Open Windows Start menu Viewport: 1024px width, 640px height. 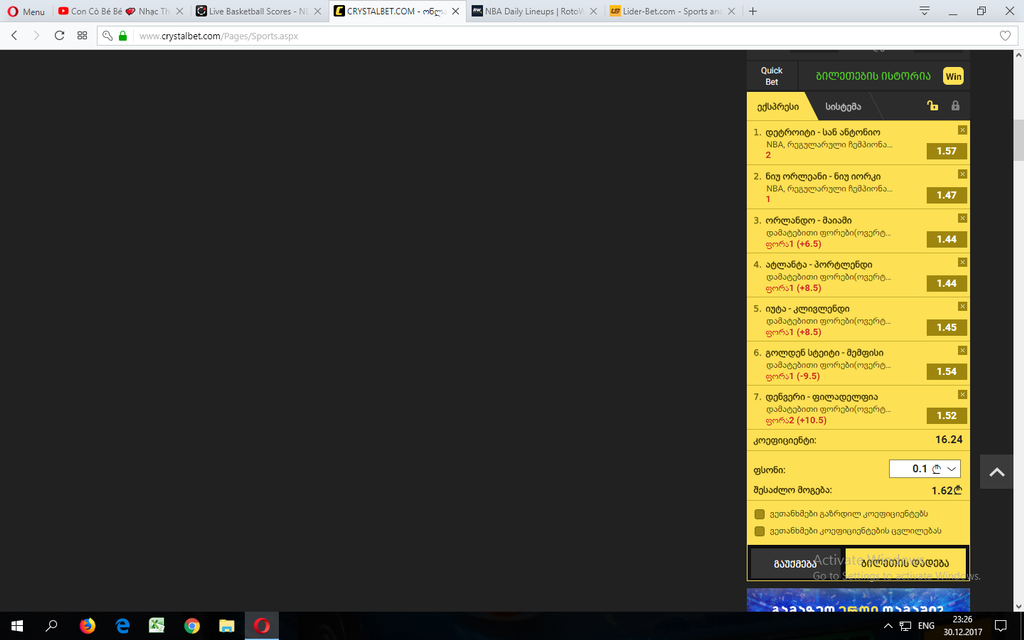[x=17, y=626]
